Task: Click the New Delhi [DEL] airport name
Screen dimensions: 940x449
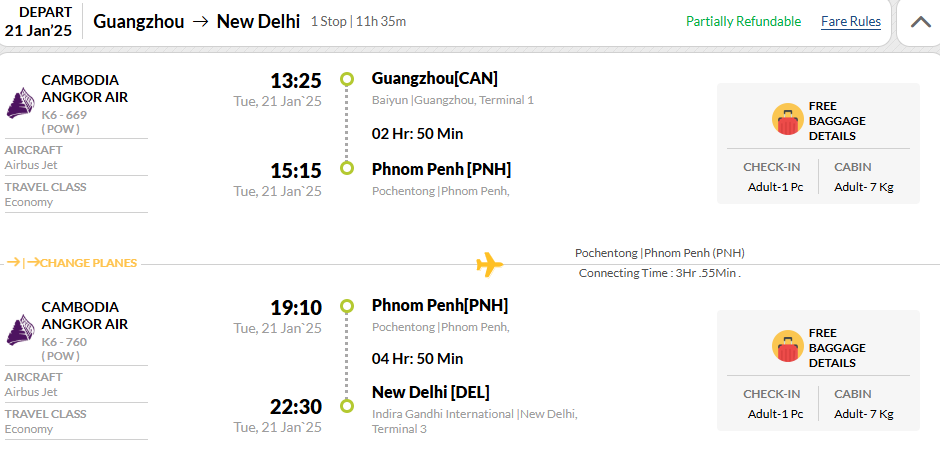Action: 431,393
